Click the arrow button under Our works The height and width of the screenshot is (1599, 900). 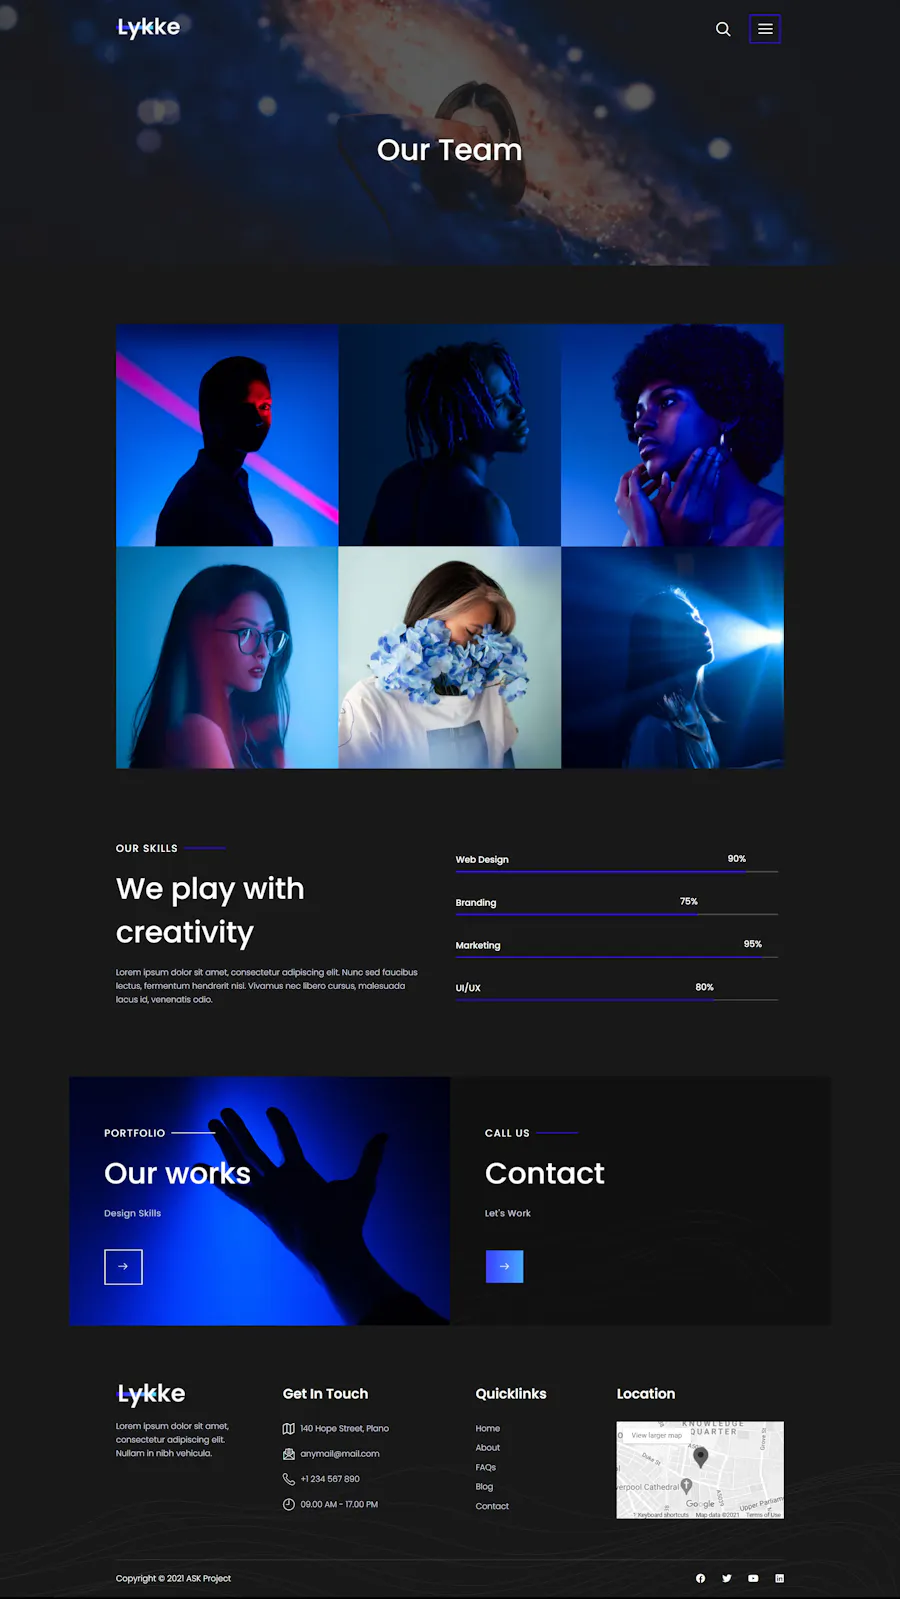123,1266
